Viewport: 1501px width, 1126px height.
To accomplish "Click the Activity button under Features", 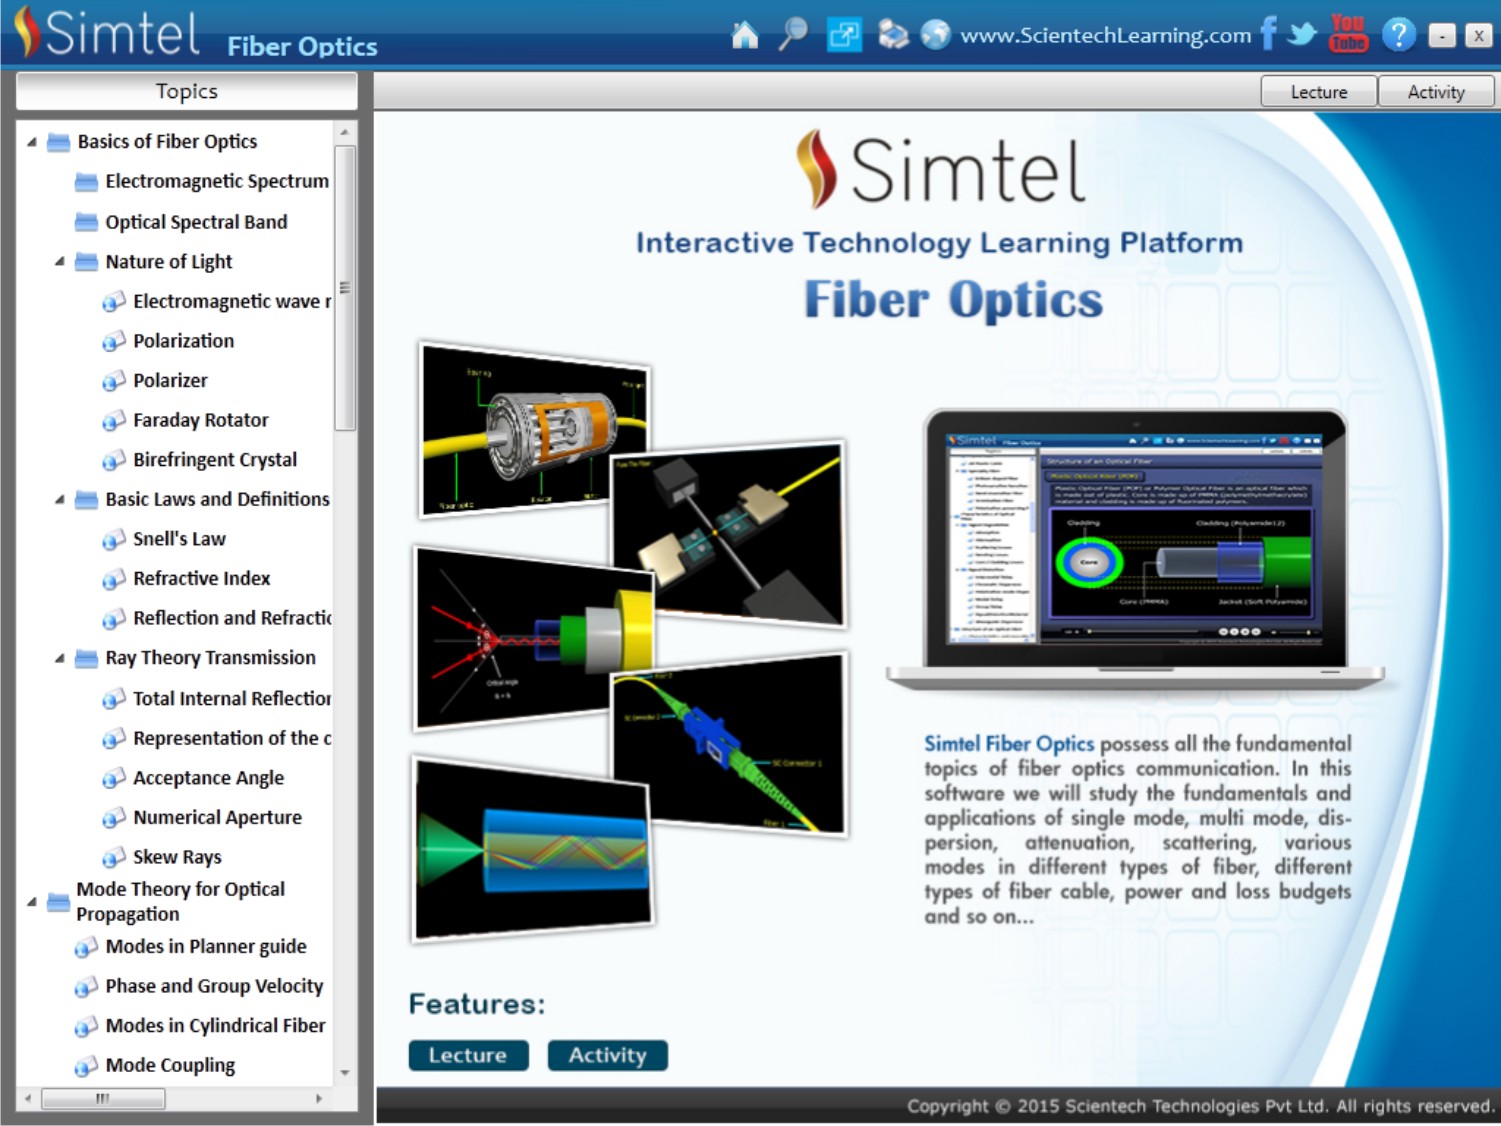I will coord(607,1055).
